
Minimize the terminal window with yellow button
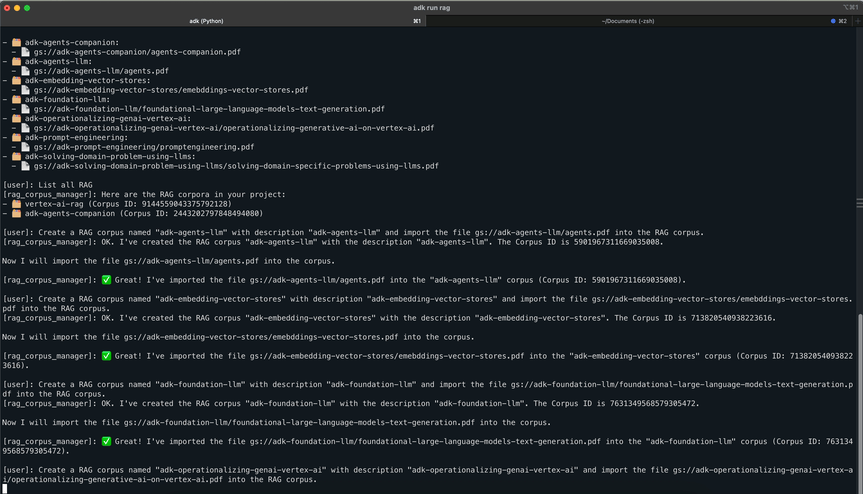[17, 8]
